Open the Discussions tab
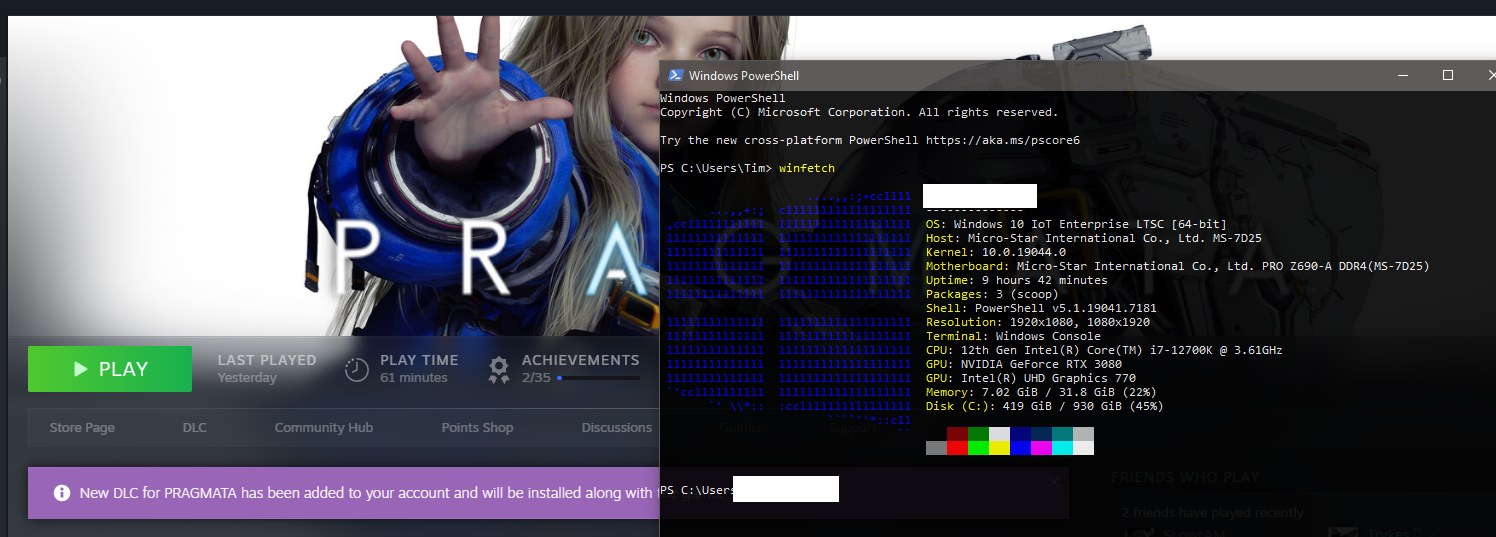 click(x=617, y=427)
